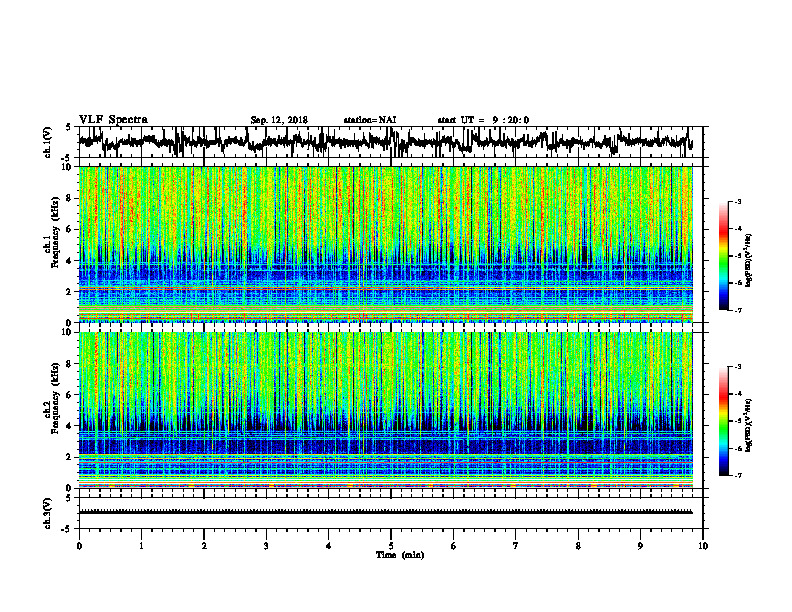Screen dimensions: 792x612
Task: Click the "8" tick on the time axis
Action: pos(578,546)
